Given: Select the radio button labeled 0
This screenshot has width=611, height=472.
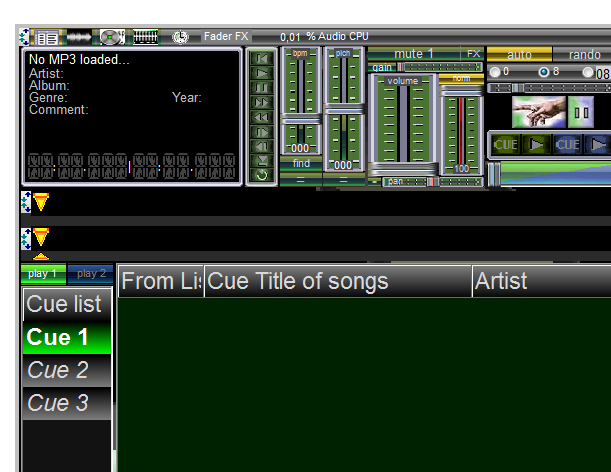Looking at the screenshot, I should [x=495, y=72].
